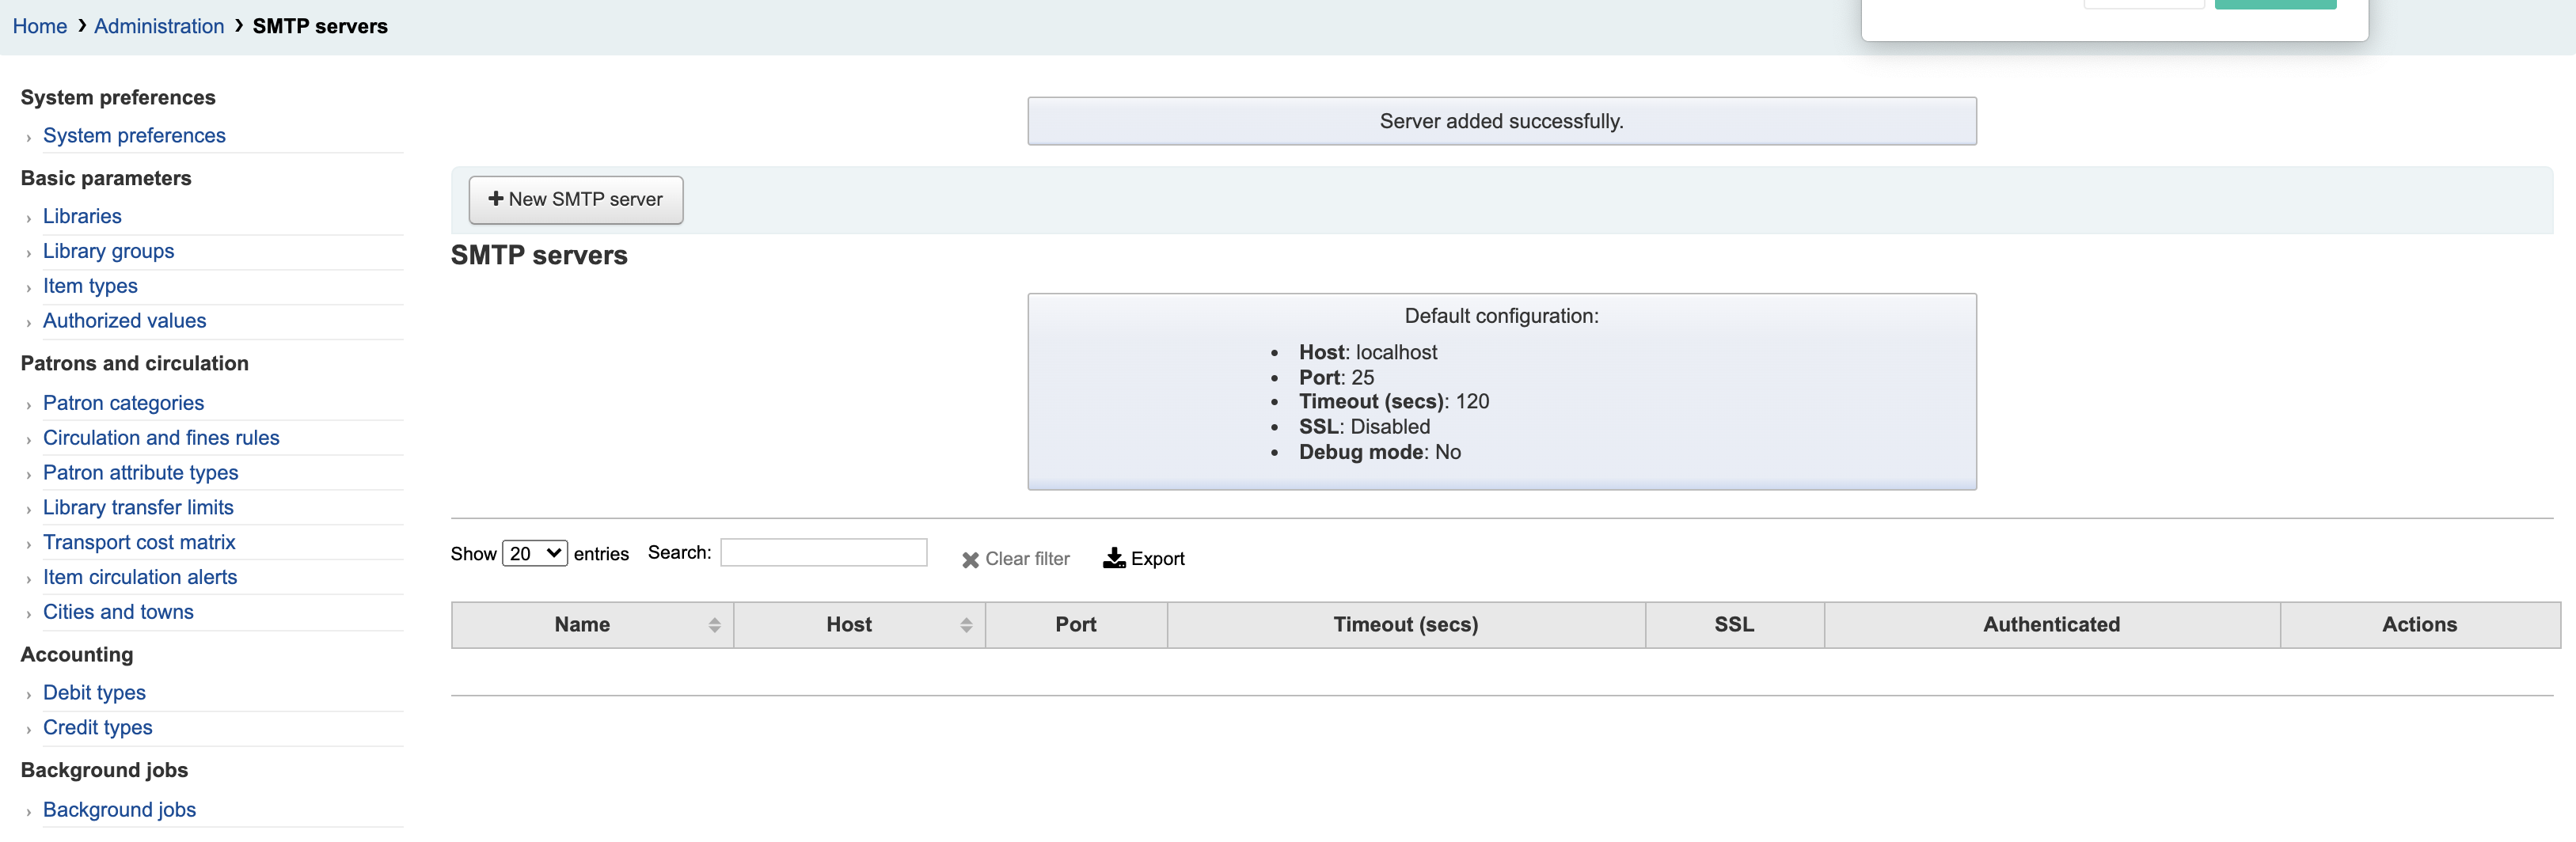Open the Debit types page
Viewport: 2576px width, 842px height.
(94, 693)
